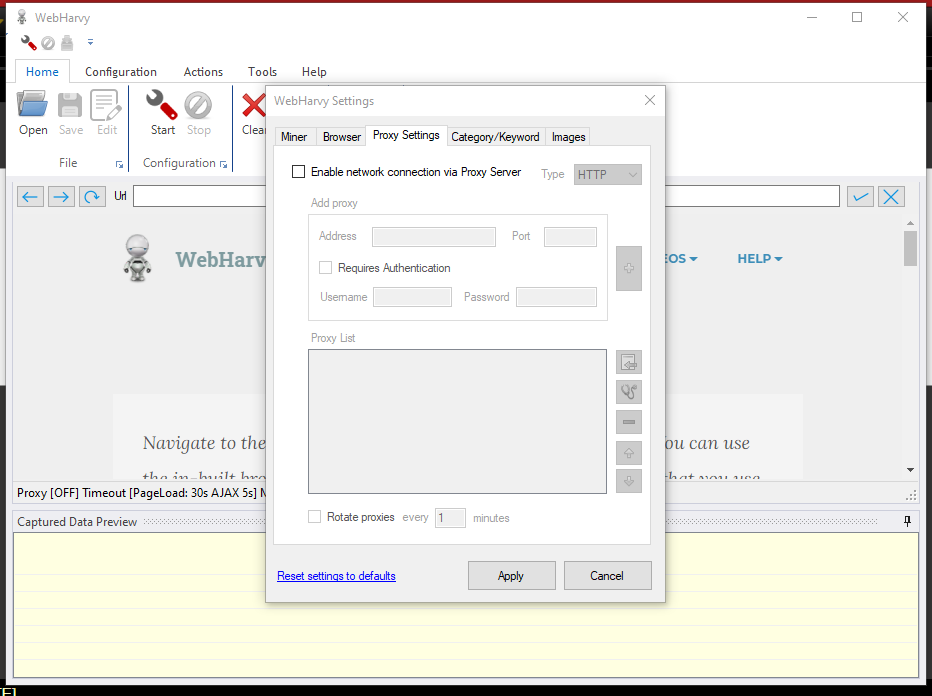The width and height of the screenshot is (932, 696).
Task: Cancel URL with the blue X button
Action: point(891,196)
